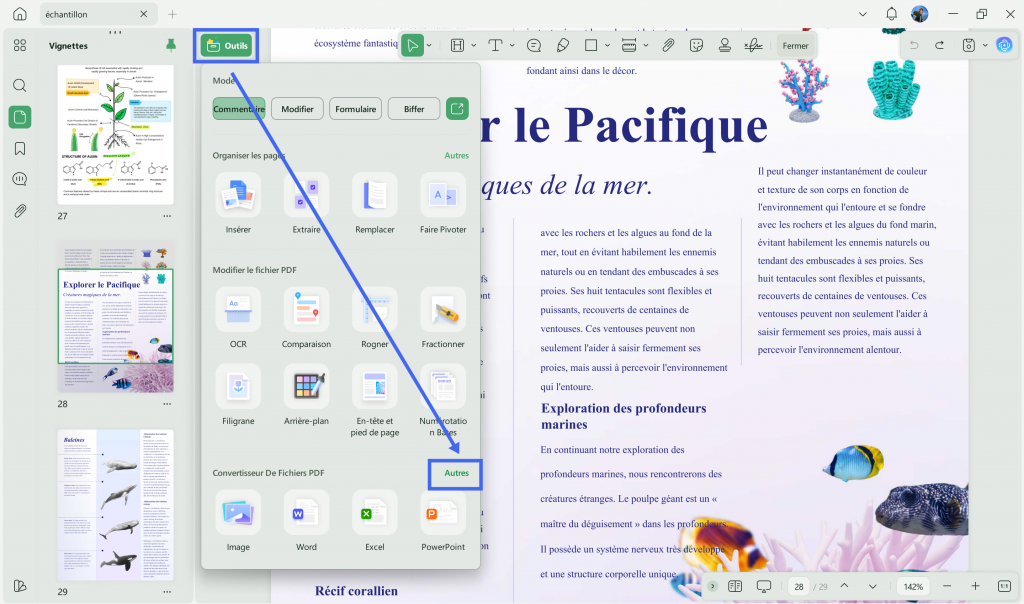Open the thumbnails grid view icon in sidebar
Screen dimensions: 1024x604
[x=20, y=45]
